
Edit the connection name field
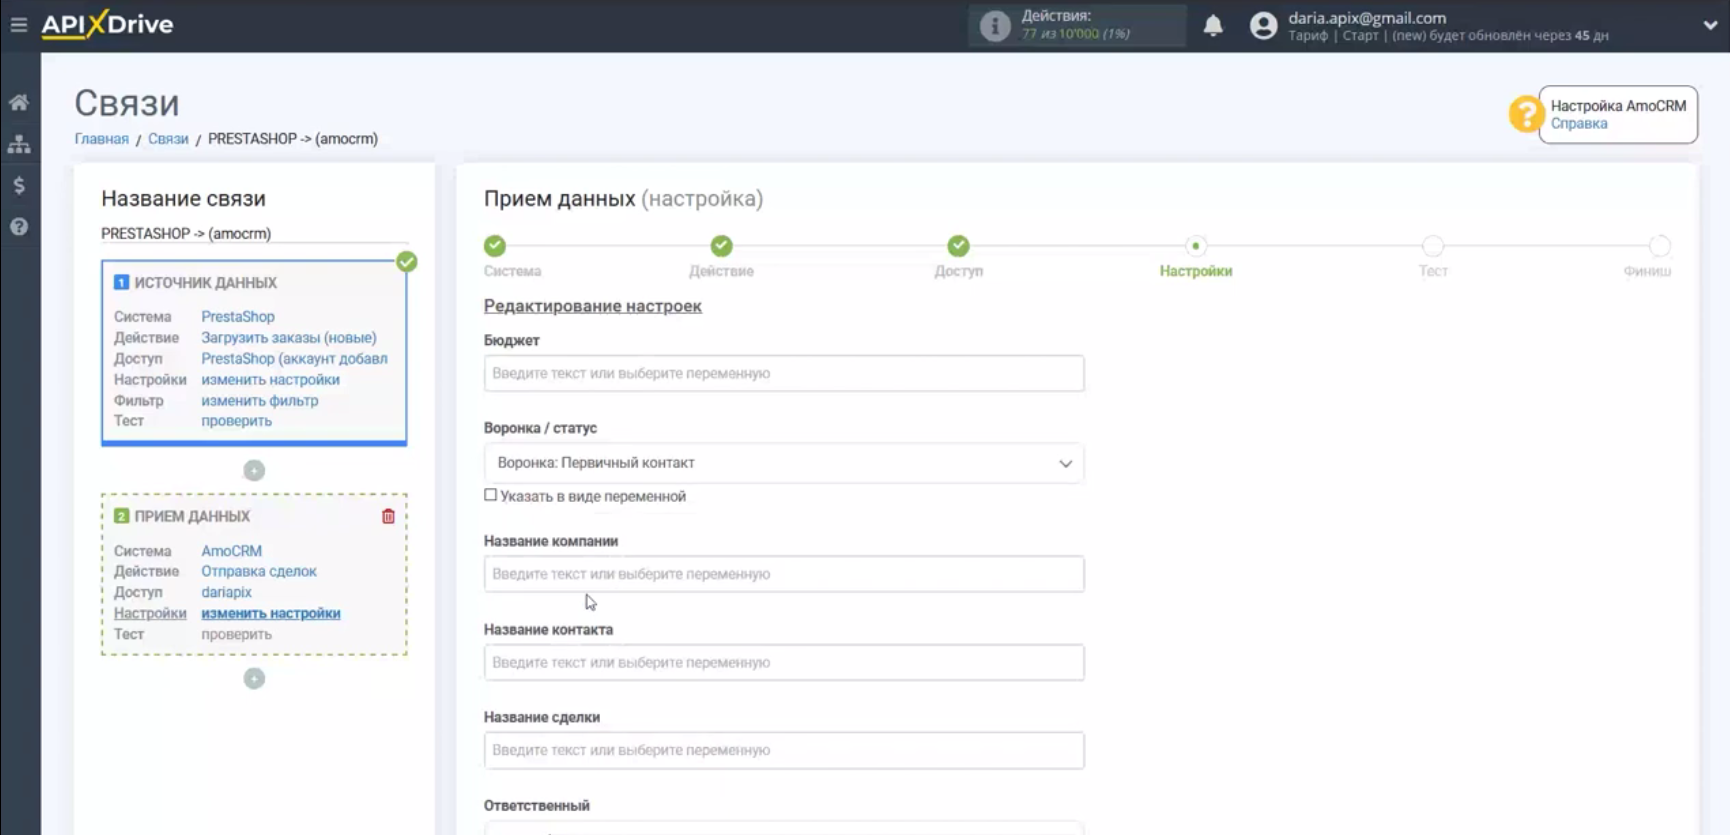[x=254, y=233]
